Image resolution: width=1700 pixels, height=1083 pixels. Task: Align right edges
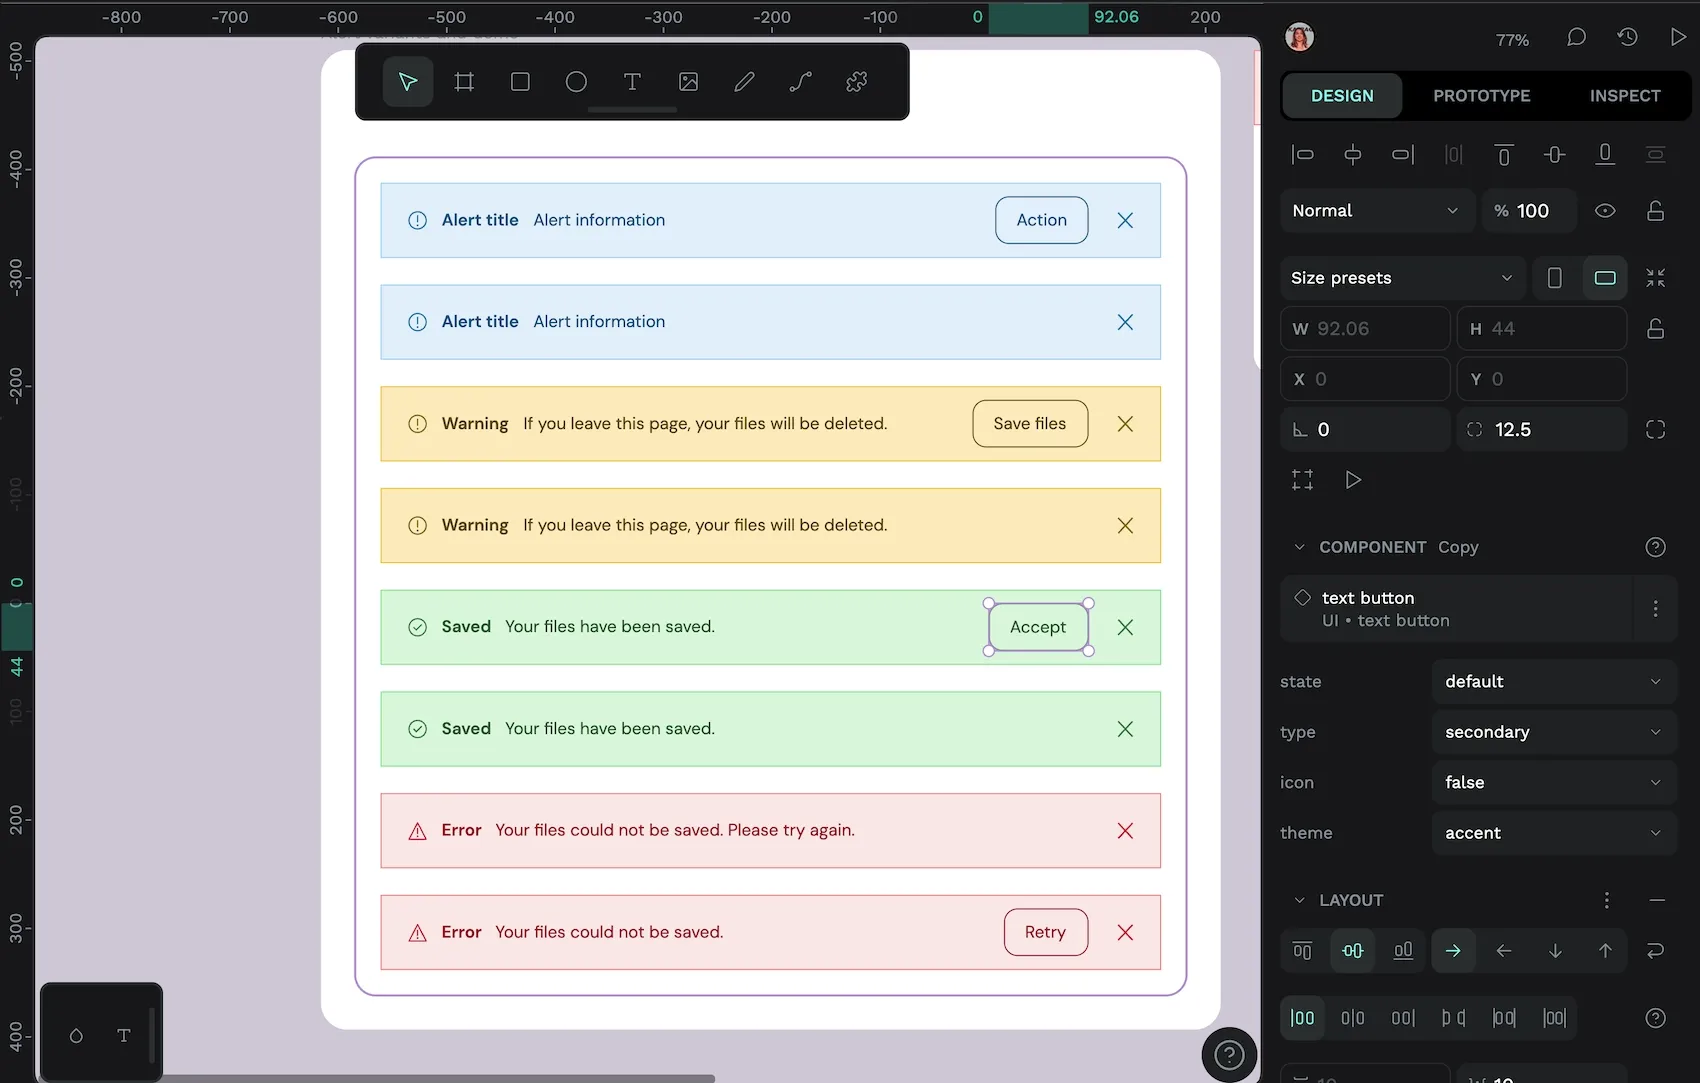tap(1403, 154)
